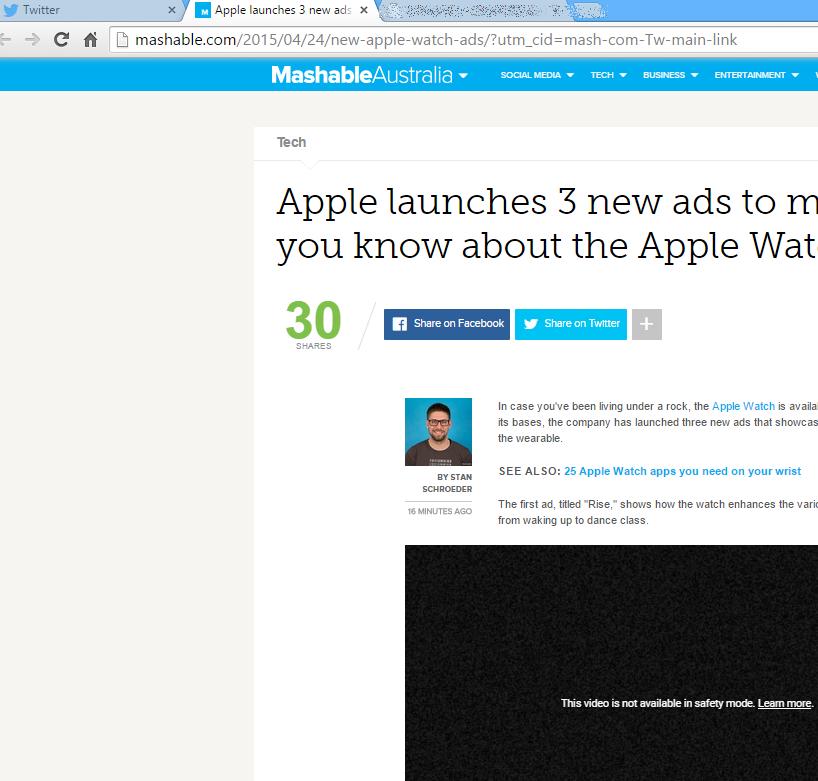This screenshot has height=781, width=818.
Task: Open the By Stan Schroeder author link
Action: coord(447,483)
